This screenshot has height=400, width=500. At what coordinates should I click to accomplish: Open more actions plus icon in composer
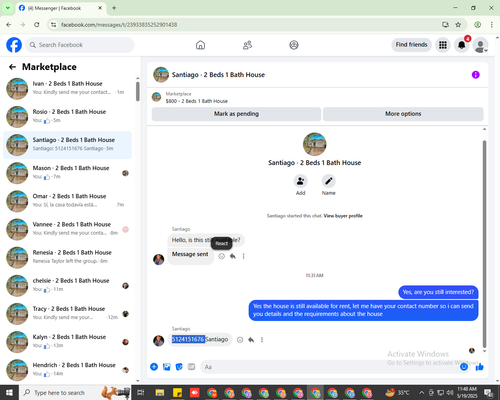154,367
